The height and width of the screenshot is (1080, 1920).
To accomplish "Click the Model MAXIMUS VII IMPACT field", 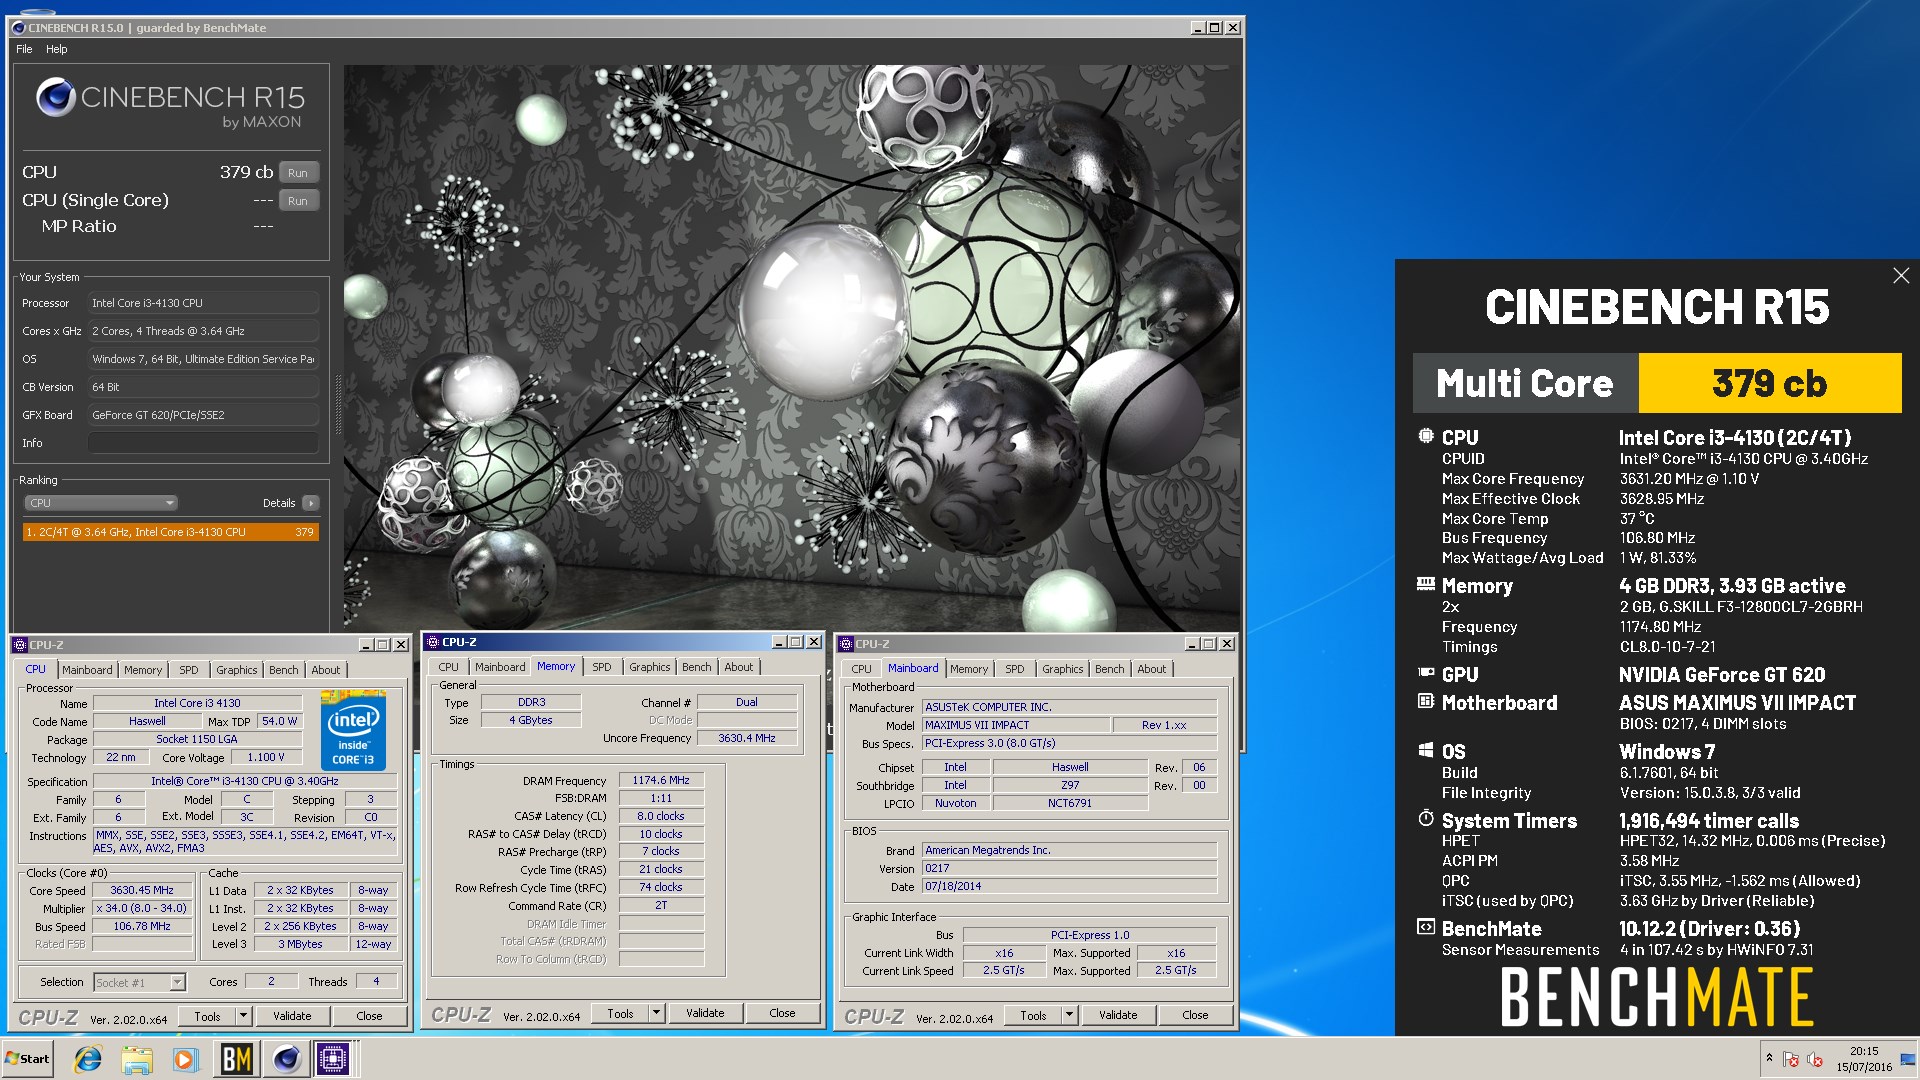I will tap(1015, 725).
